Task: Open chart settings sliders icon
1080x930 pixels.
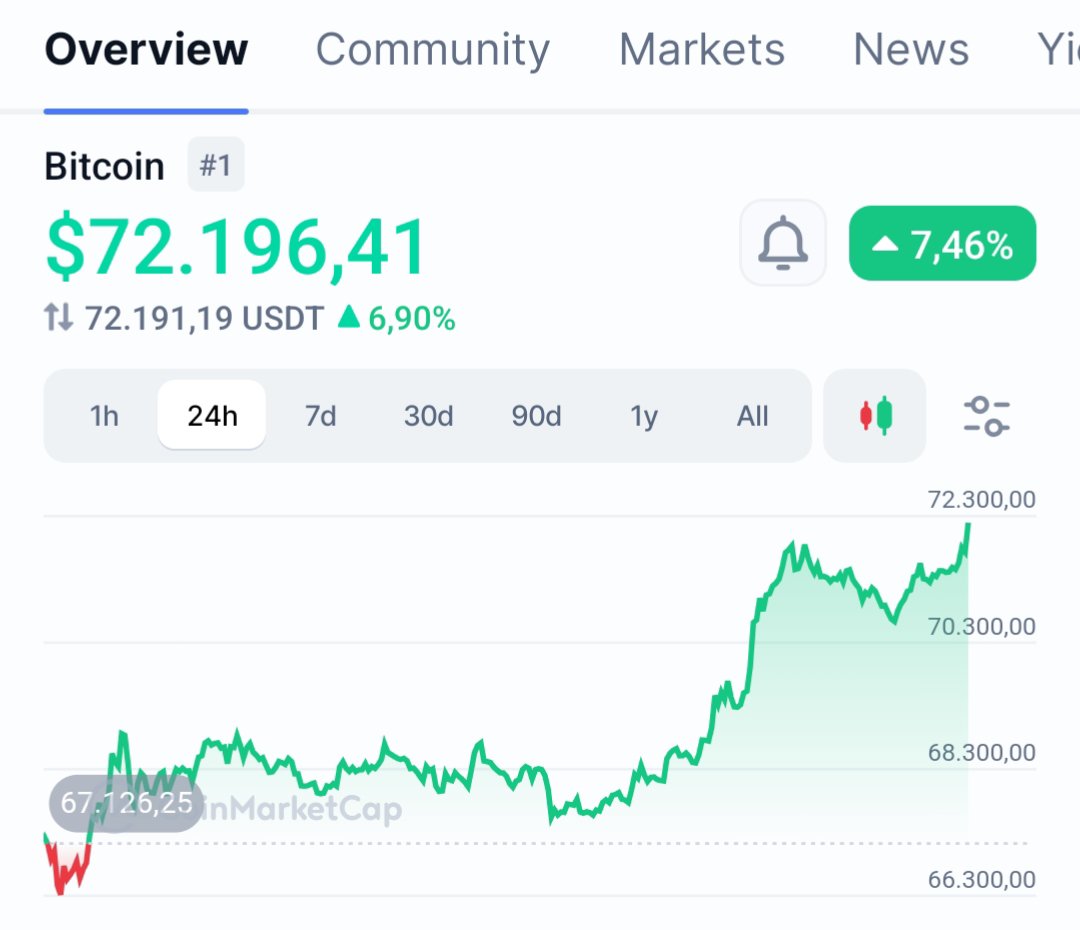Action: click(986, 416)
